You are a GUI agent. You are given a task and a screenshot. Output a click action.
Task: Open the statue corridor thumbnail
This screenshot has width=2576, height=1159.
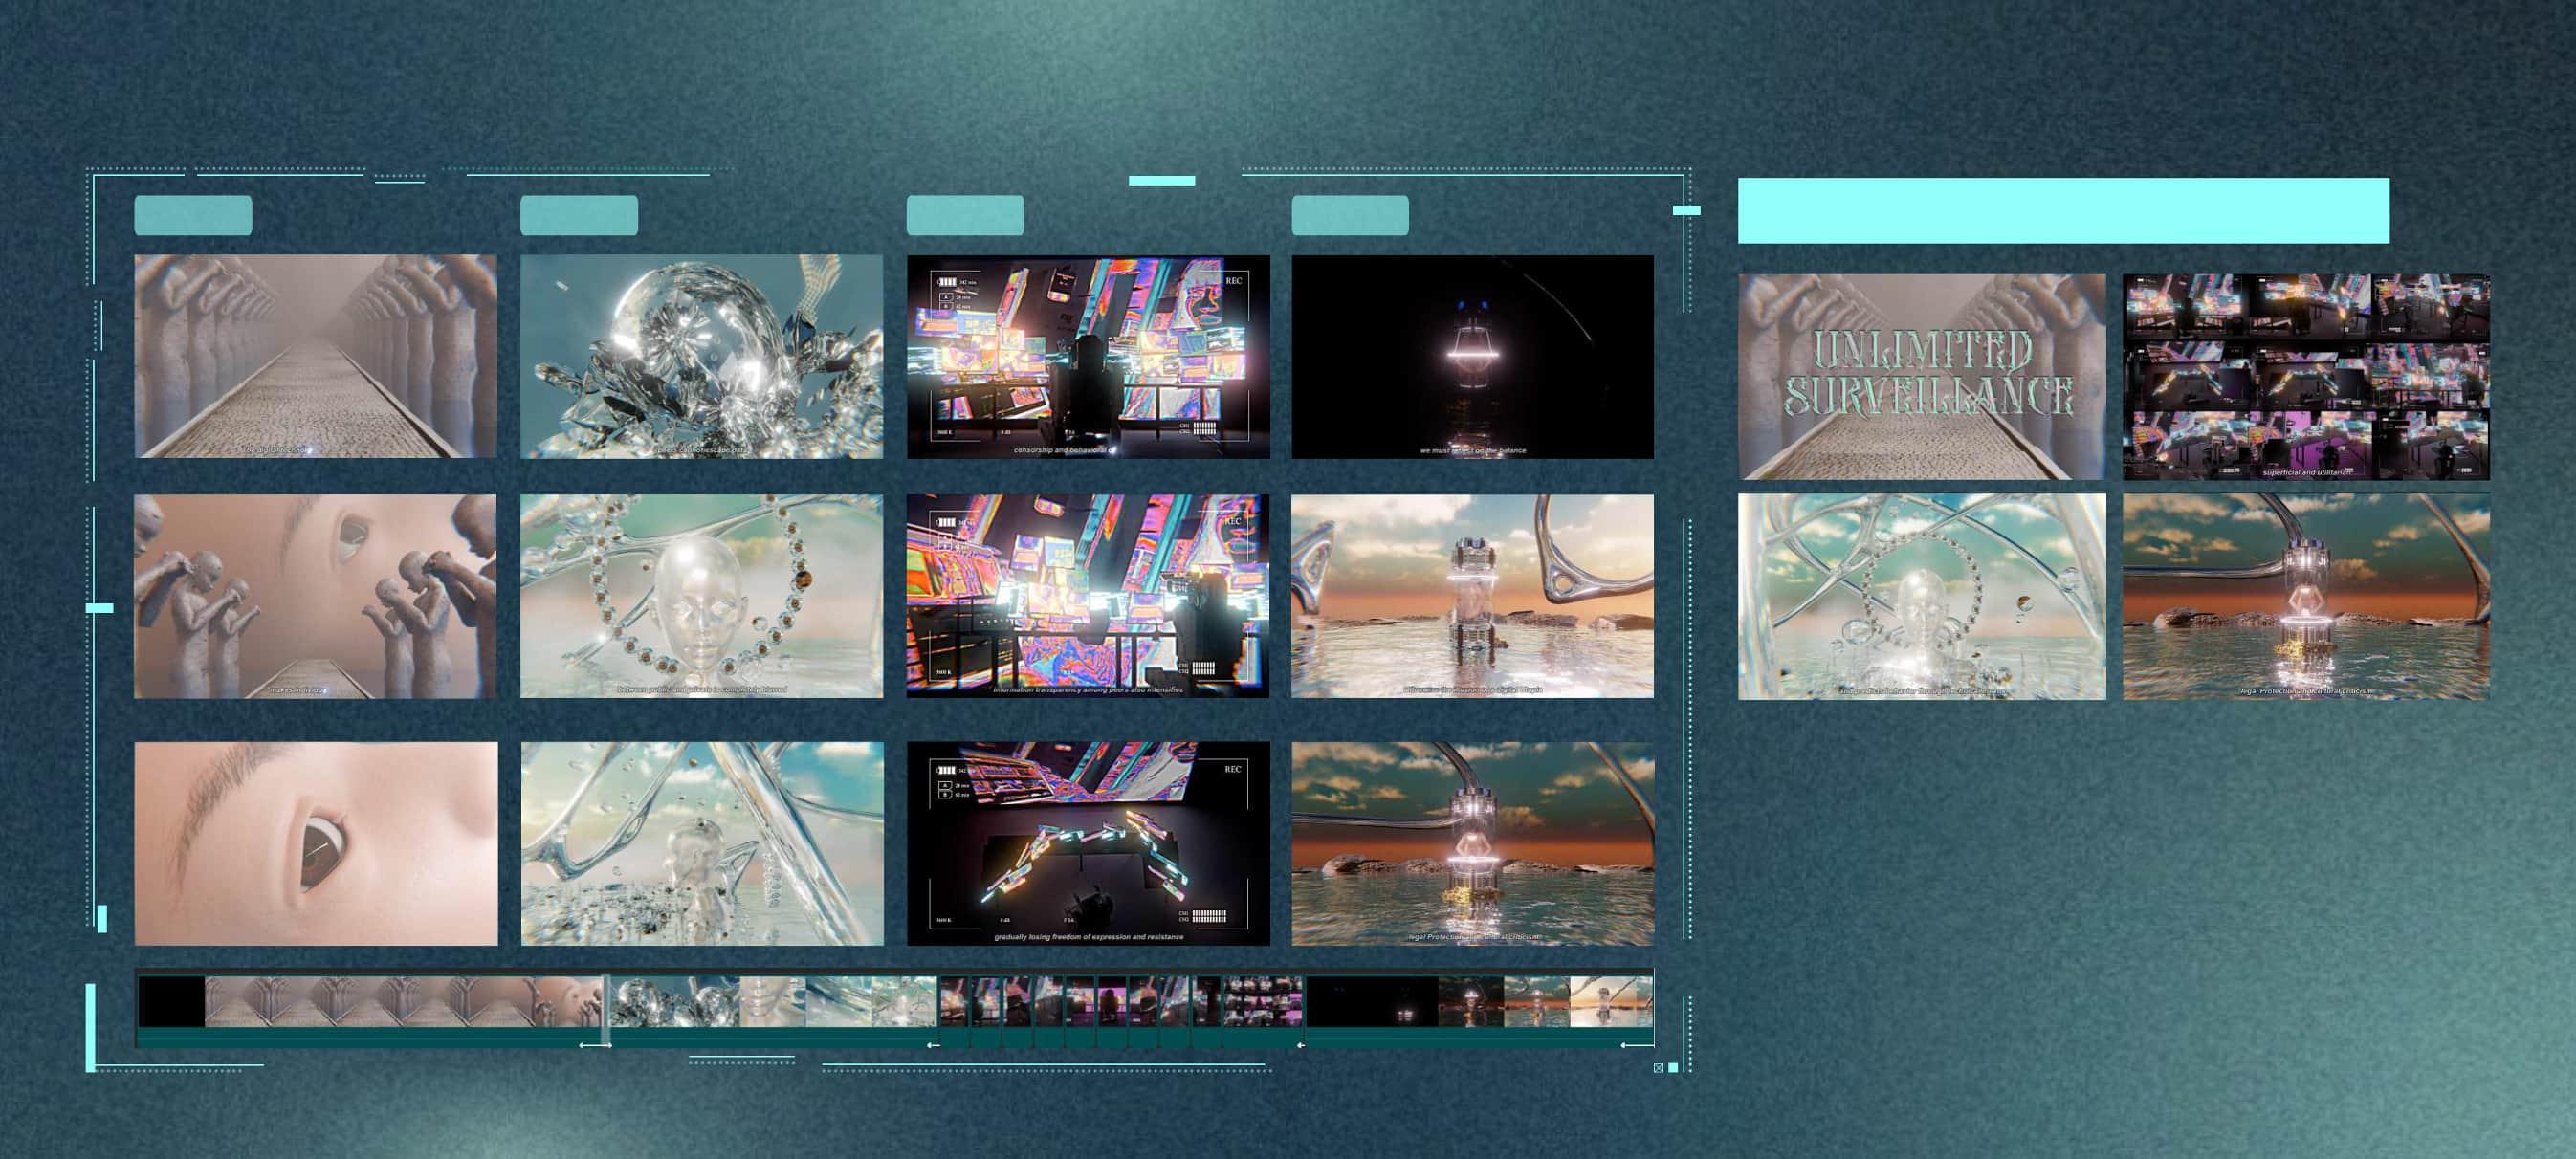pos(315,356)
